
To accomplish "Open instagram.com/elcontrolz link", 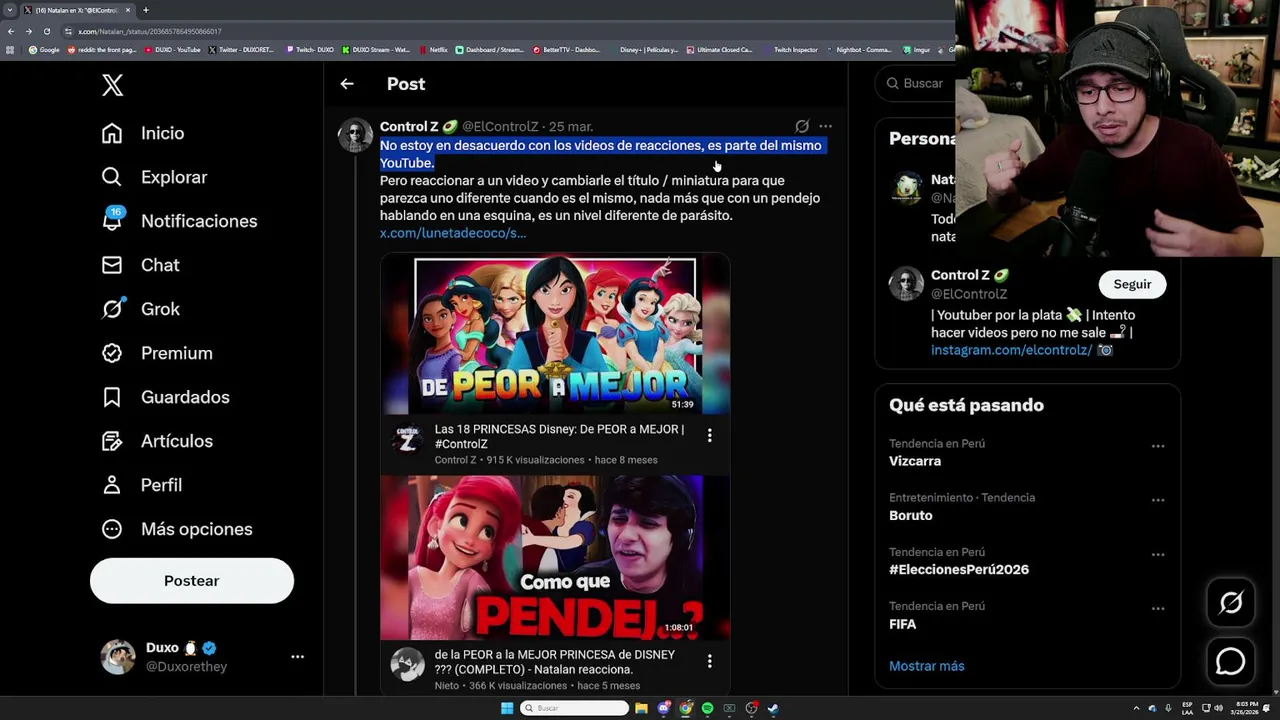I will 1011,350.
